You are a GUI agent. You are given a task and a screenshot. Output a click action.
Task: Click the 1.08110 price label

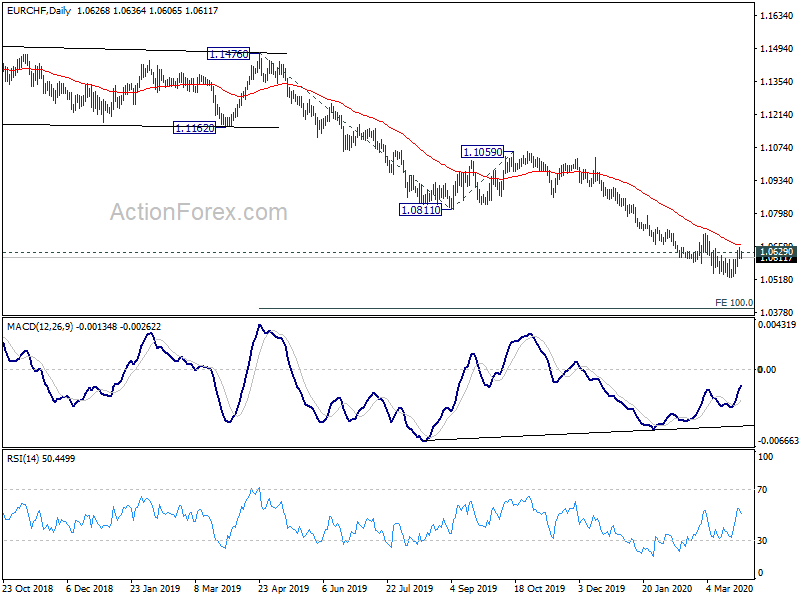(420, 210)
